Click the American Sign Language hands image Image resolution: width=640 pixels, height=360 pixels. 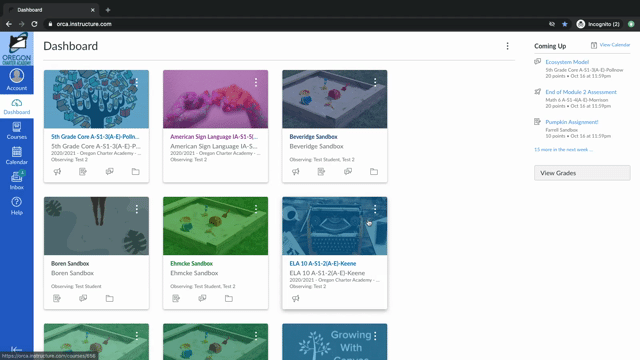[216, 99]
